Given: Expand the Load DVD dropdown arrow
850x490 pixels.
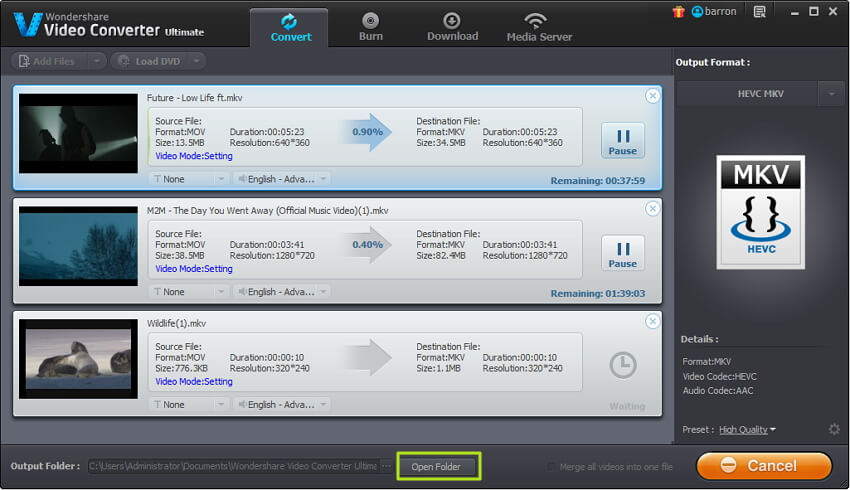Looking at the screenshot, I should point(196,61).
